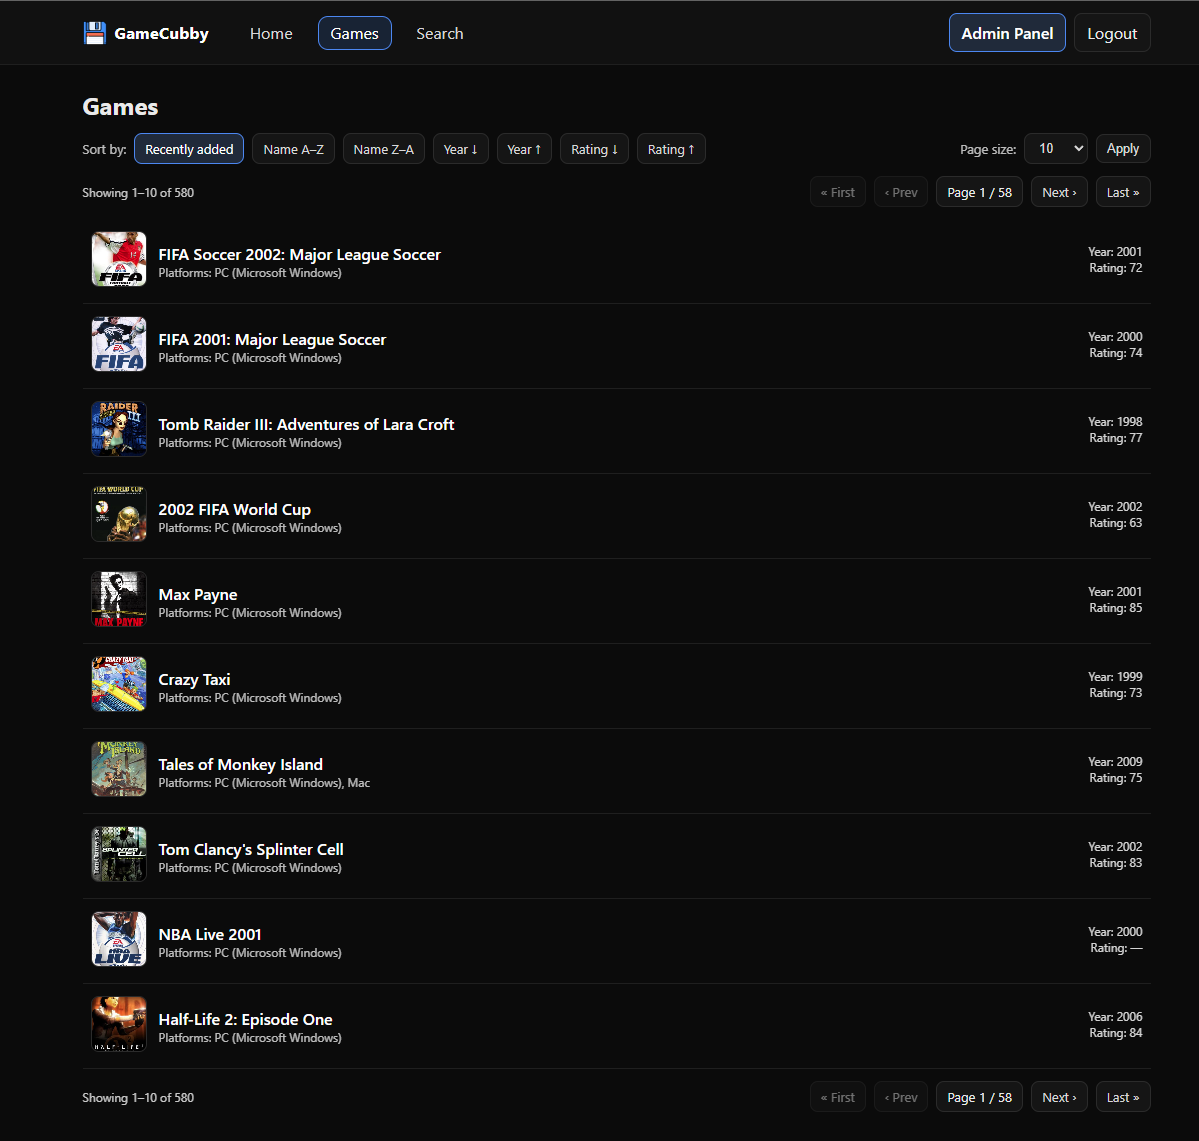This screenshot has width=1199, height=1141.
Task: Jump to last page using bottom Last »
Action: (x=1123, y=1097)
